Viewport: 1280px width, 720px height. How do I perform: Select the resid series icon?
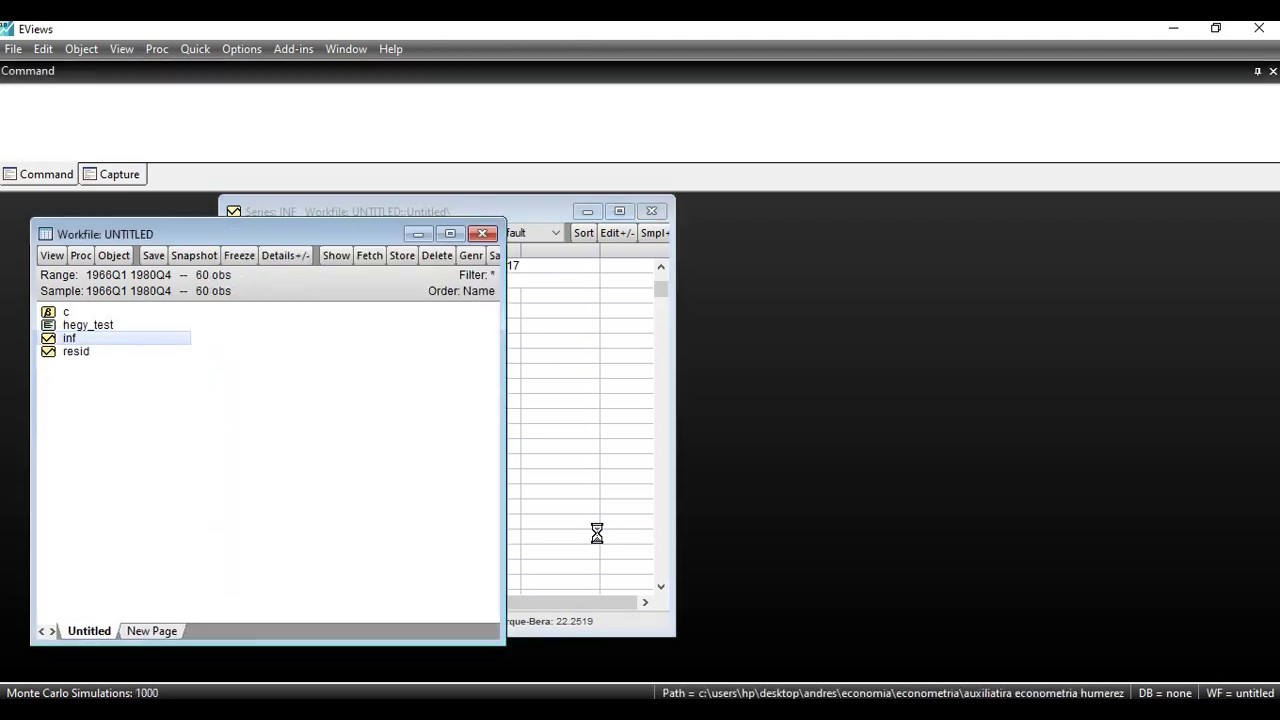point(48,351)
